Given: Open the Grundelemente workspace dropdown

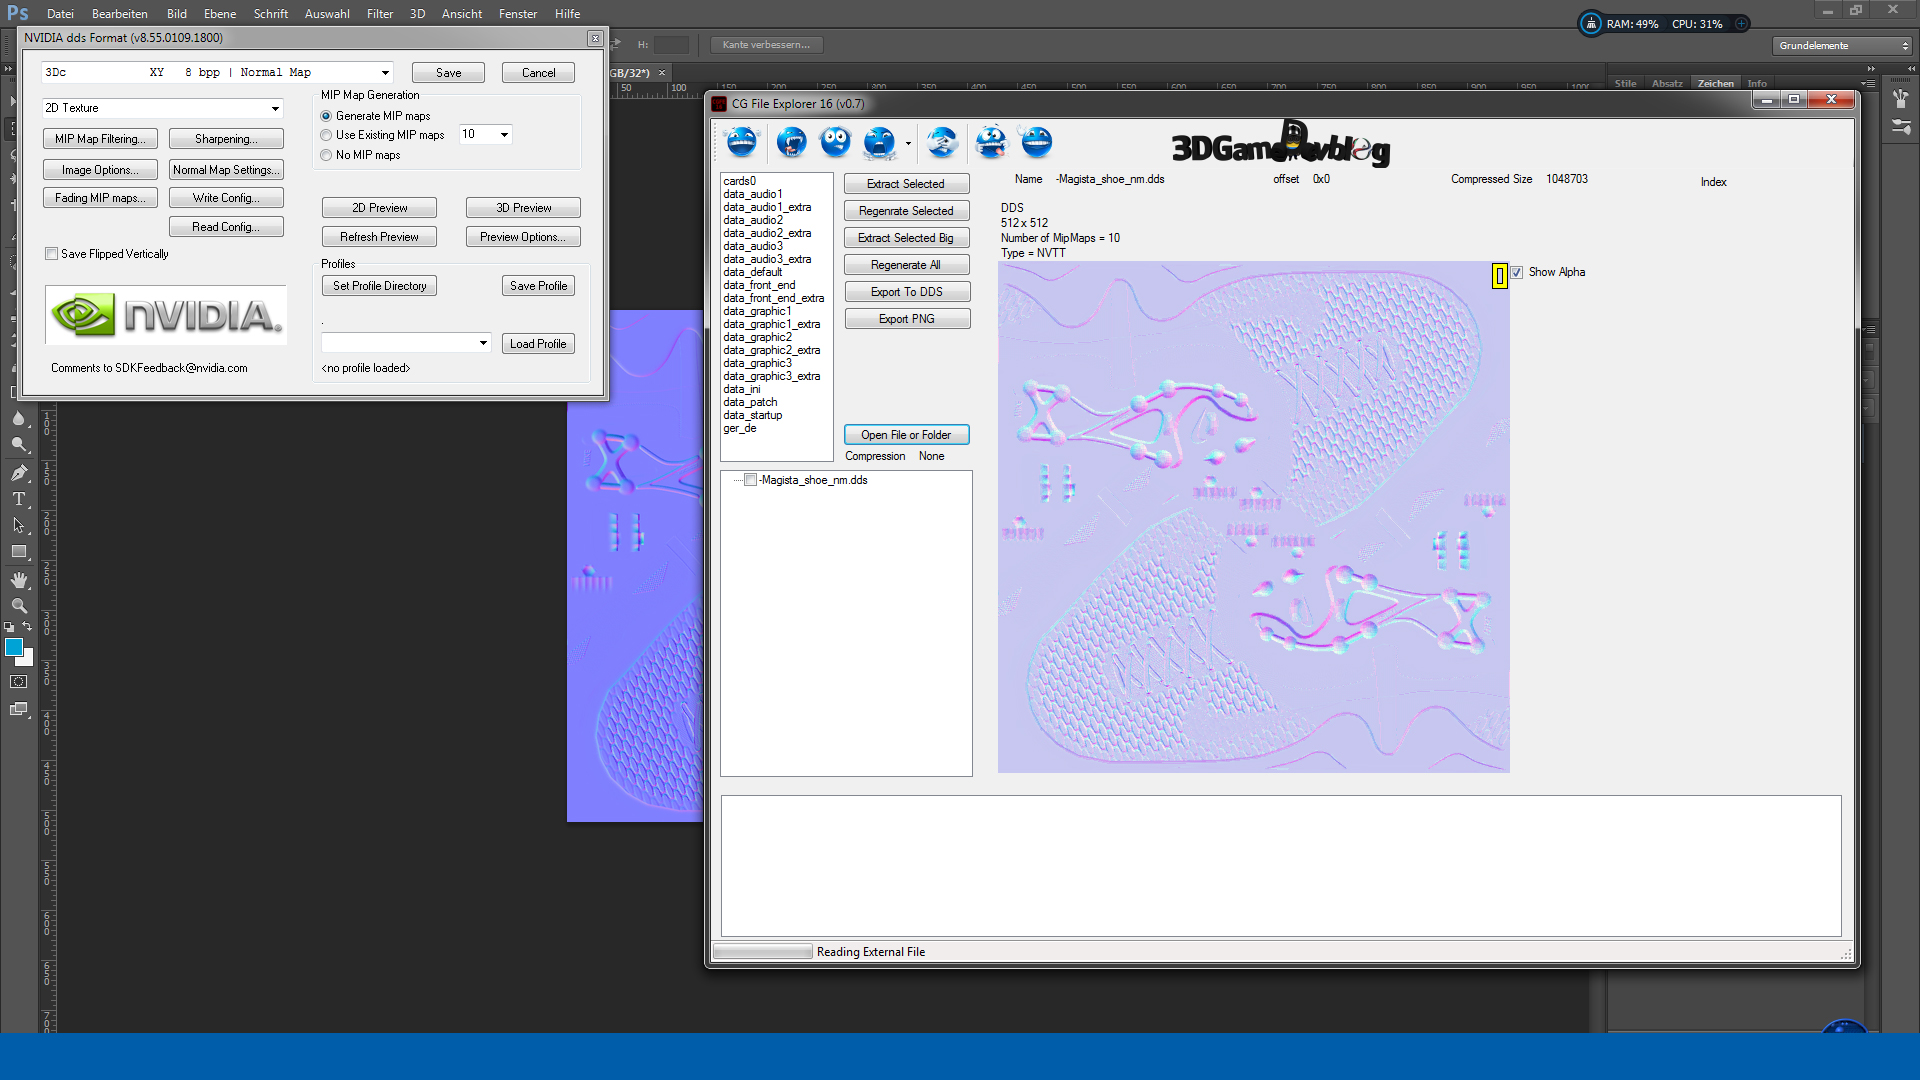Looking at the screenshot, I should point(1842,46).
